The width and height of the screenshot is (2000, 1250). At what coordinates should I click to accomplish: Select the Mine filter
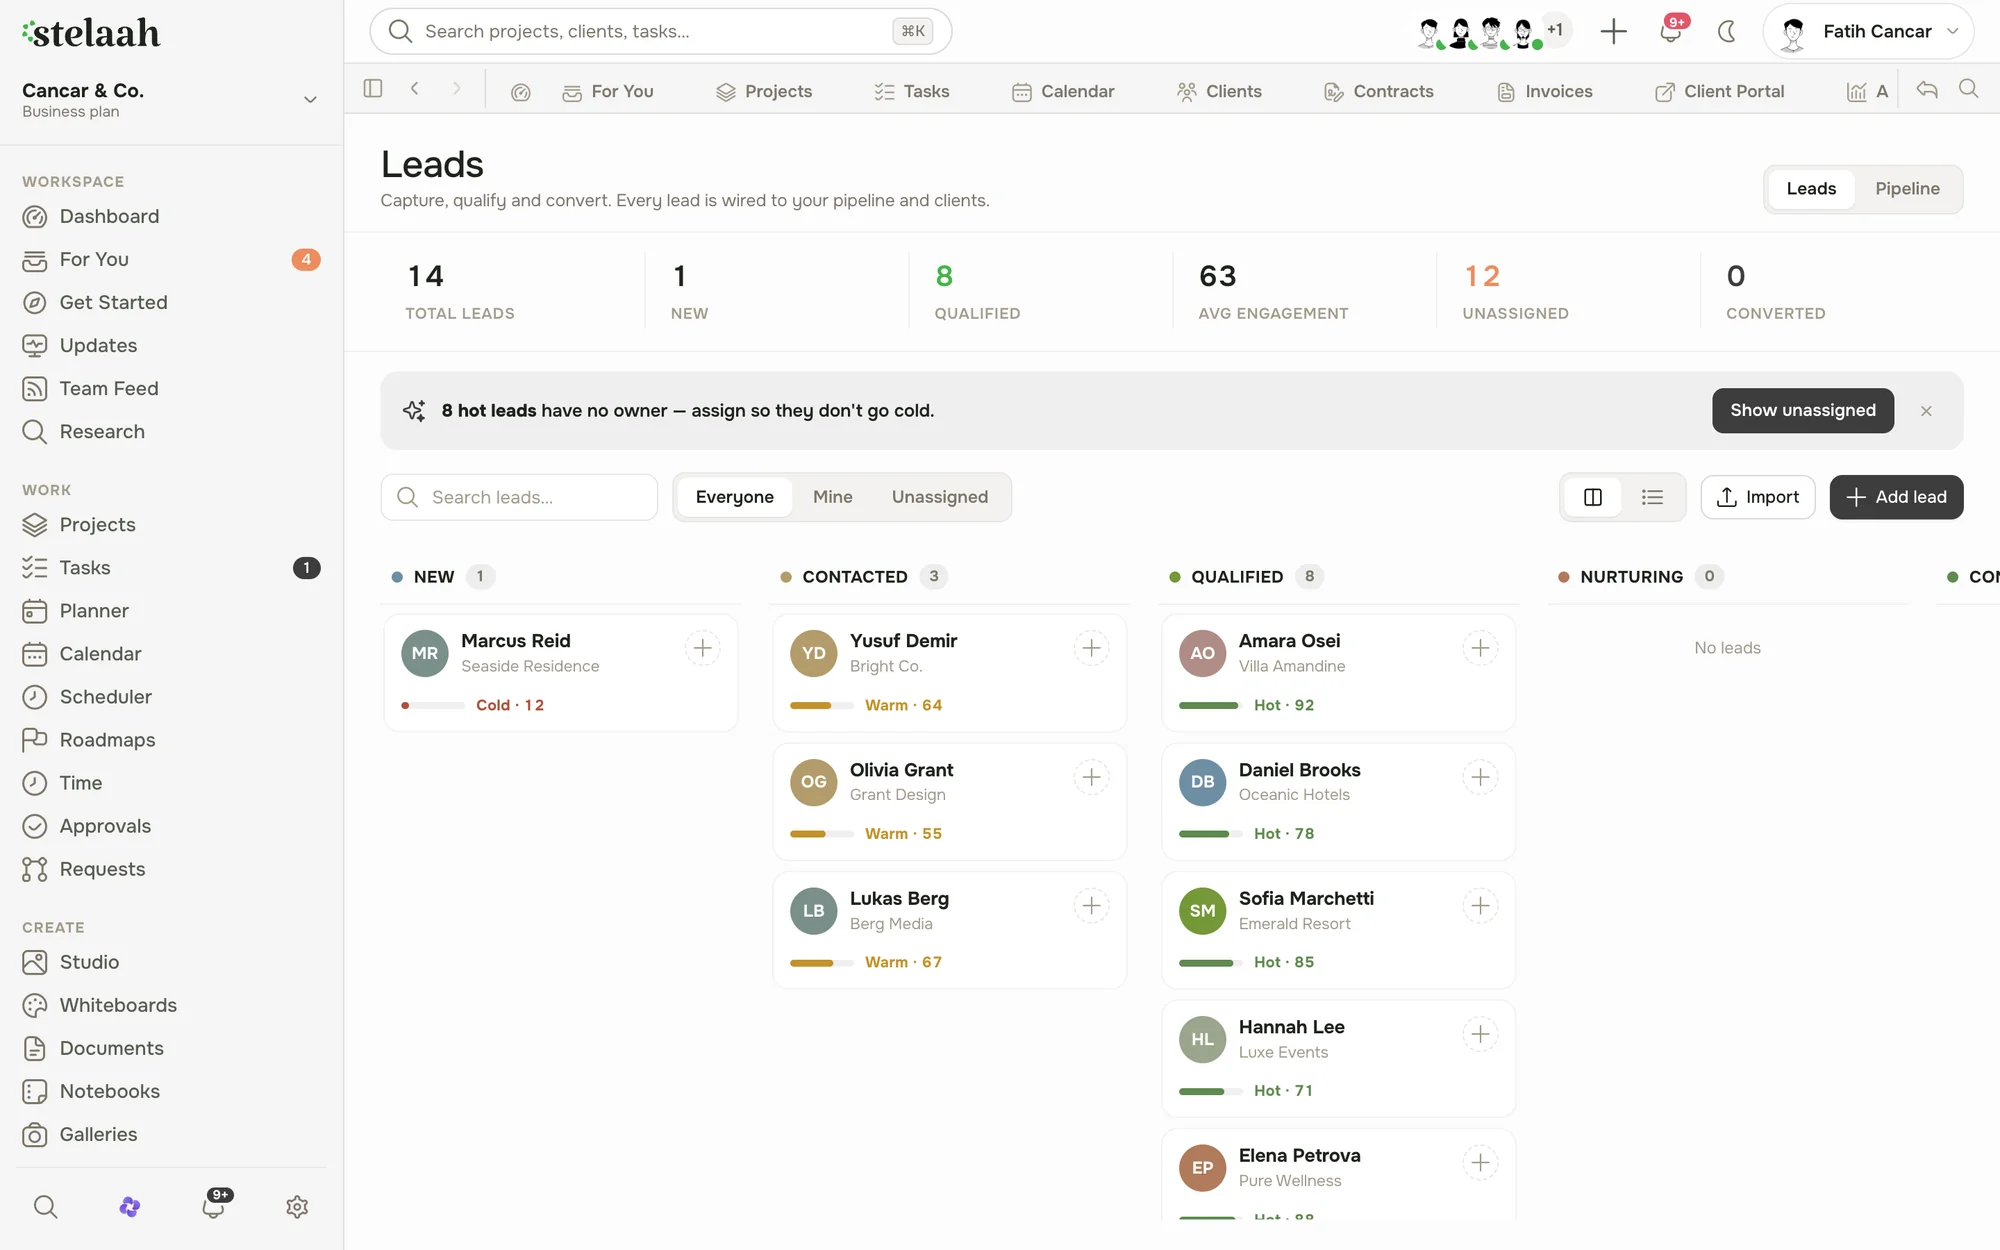coord(832,497)
